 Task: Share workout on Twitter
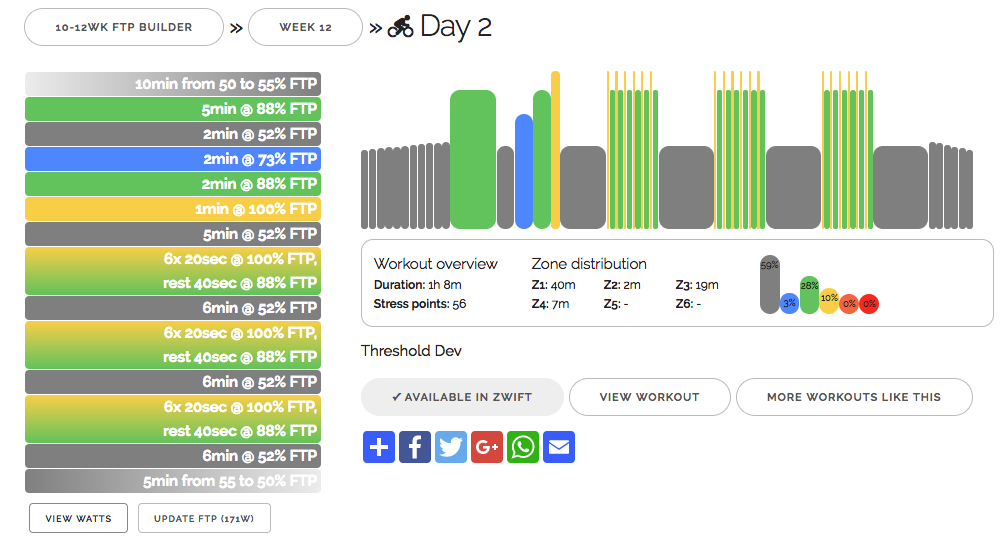click(451, 446)
